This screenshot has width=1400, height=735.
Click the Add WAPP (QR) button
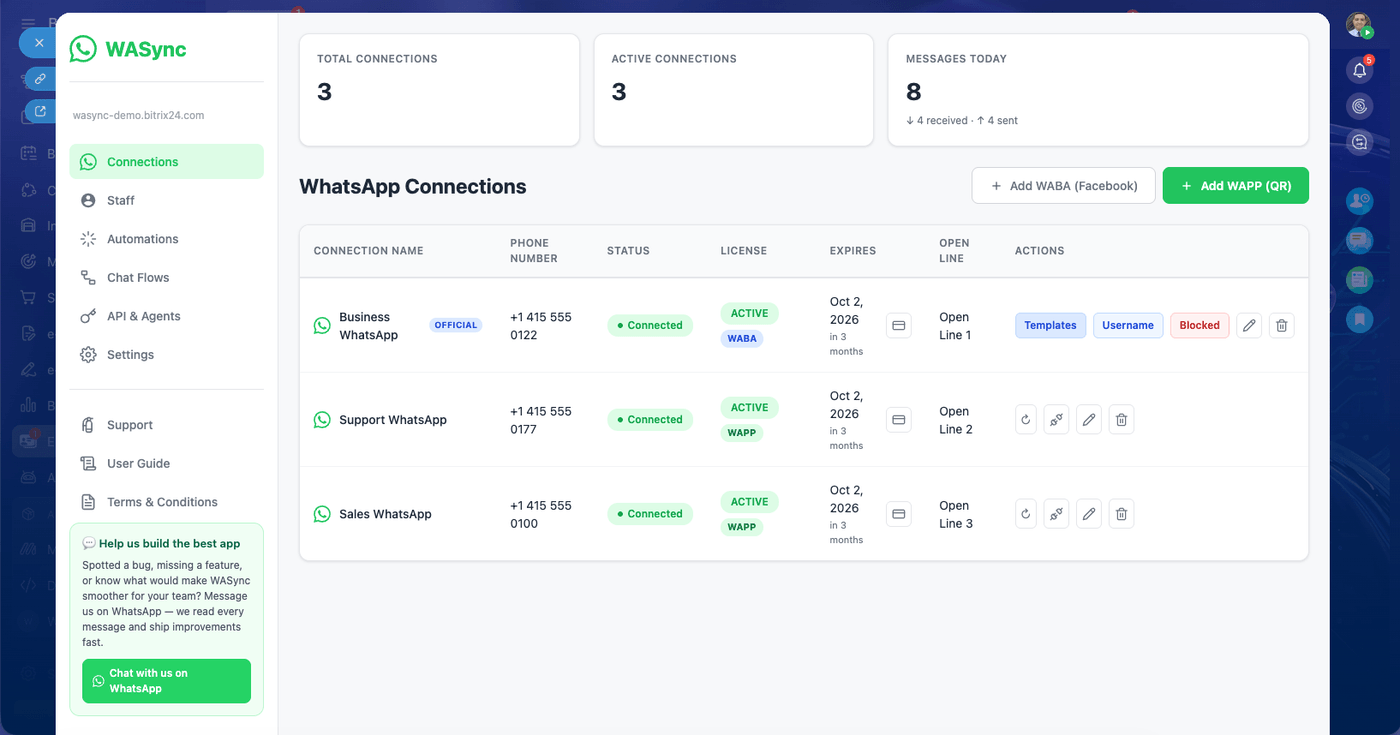pos(1235,186)
